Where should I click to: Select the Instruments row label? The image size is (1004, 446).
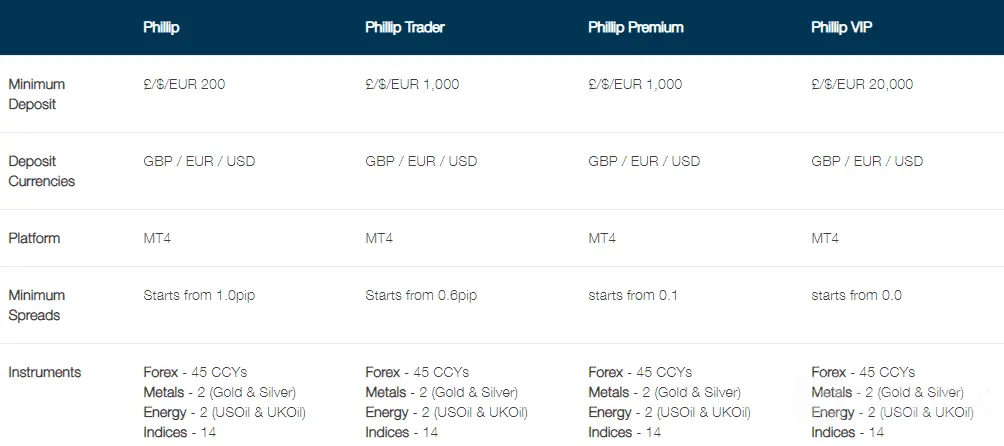[x=45, y=372]
